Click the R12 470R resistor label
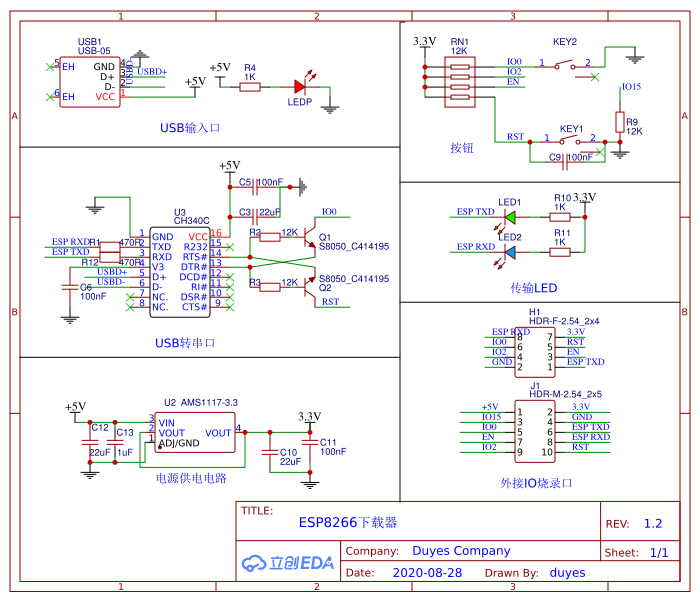The image size is (700, 602). click(x=111, y=263)
